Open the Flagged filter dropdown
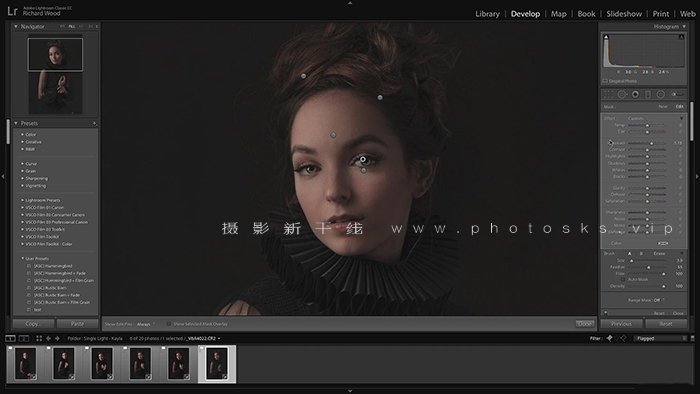The image size is (700, 394). pyautogui.click(x=659, y=338)
